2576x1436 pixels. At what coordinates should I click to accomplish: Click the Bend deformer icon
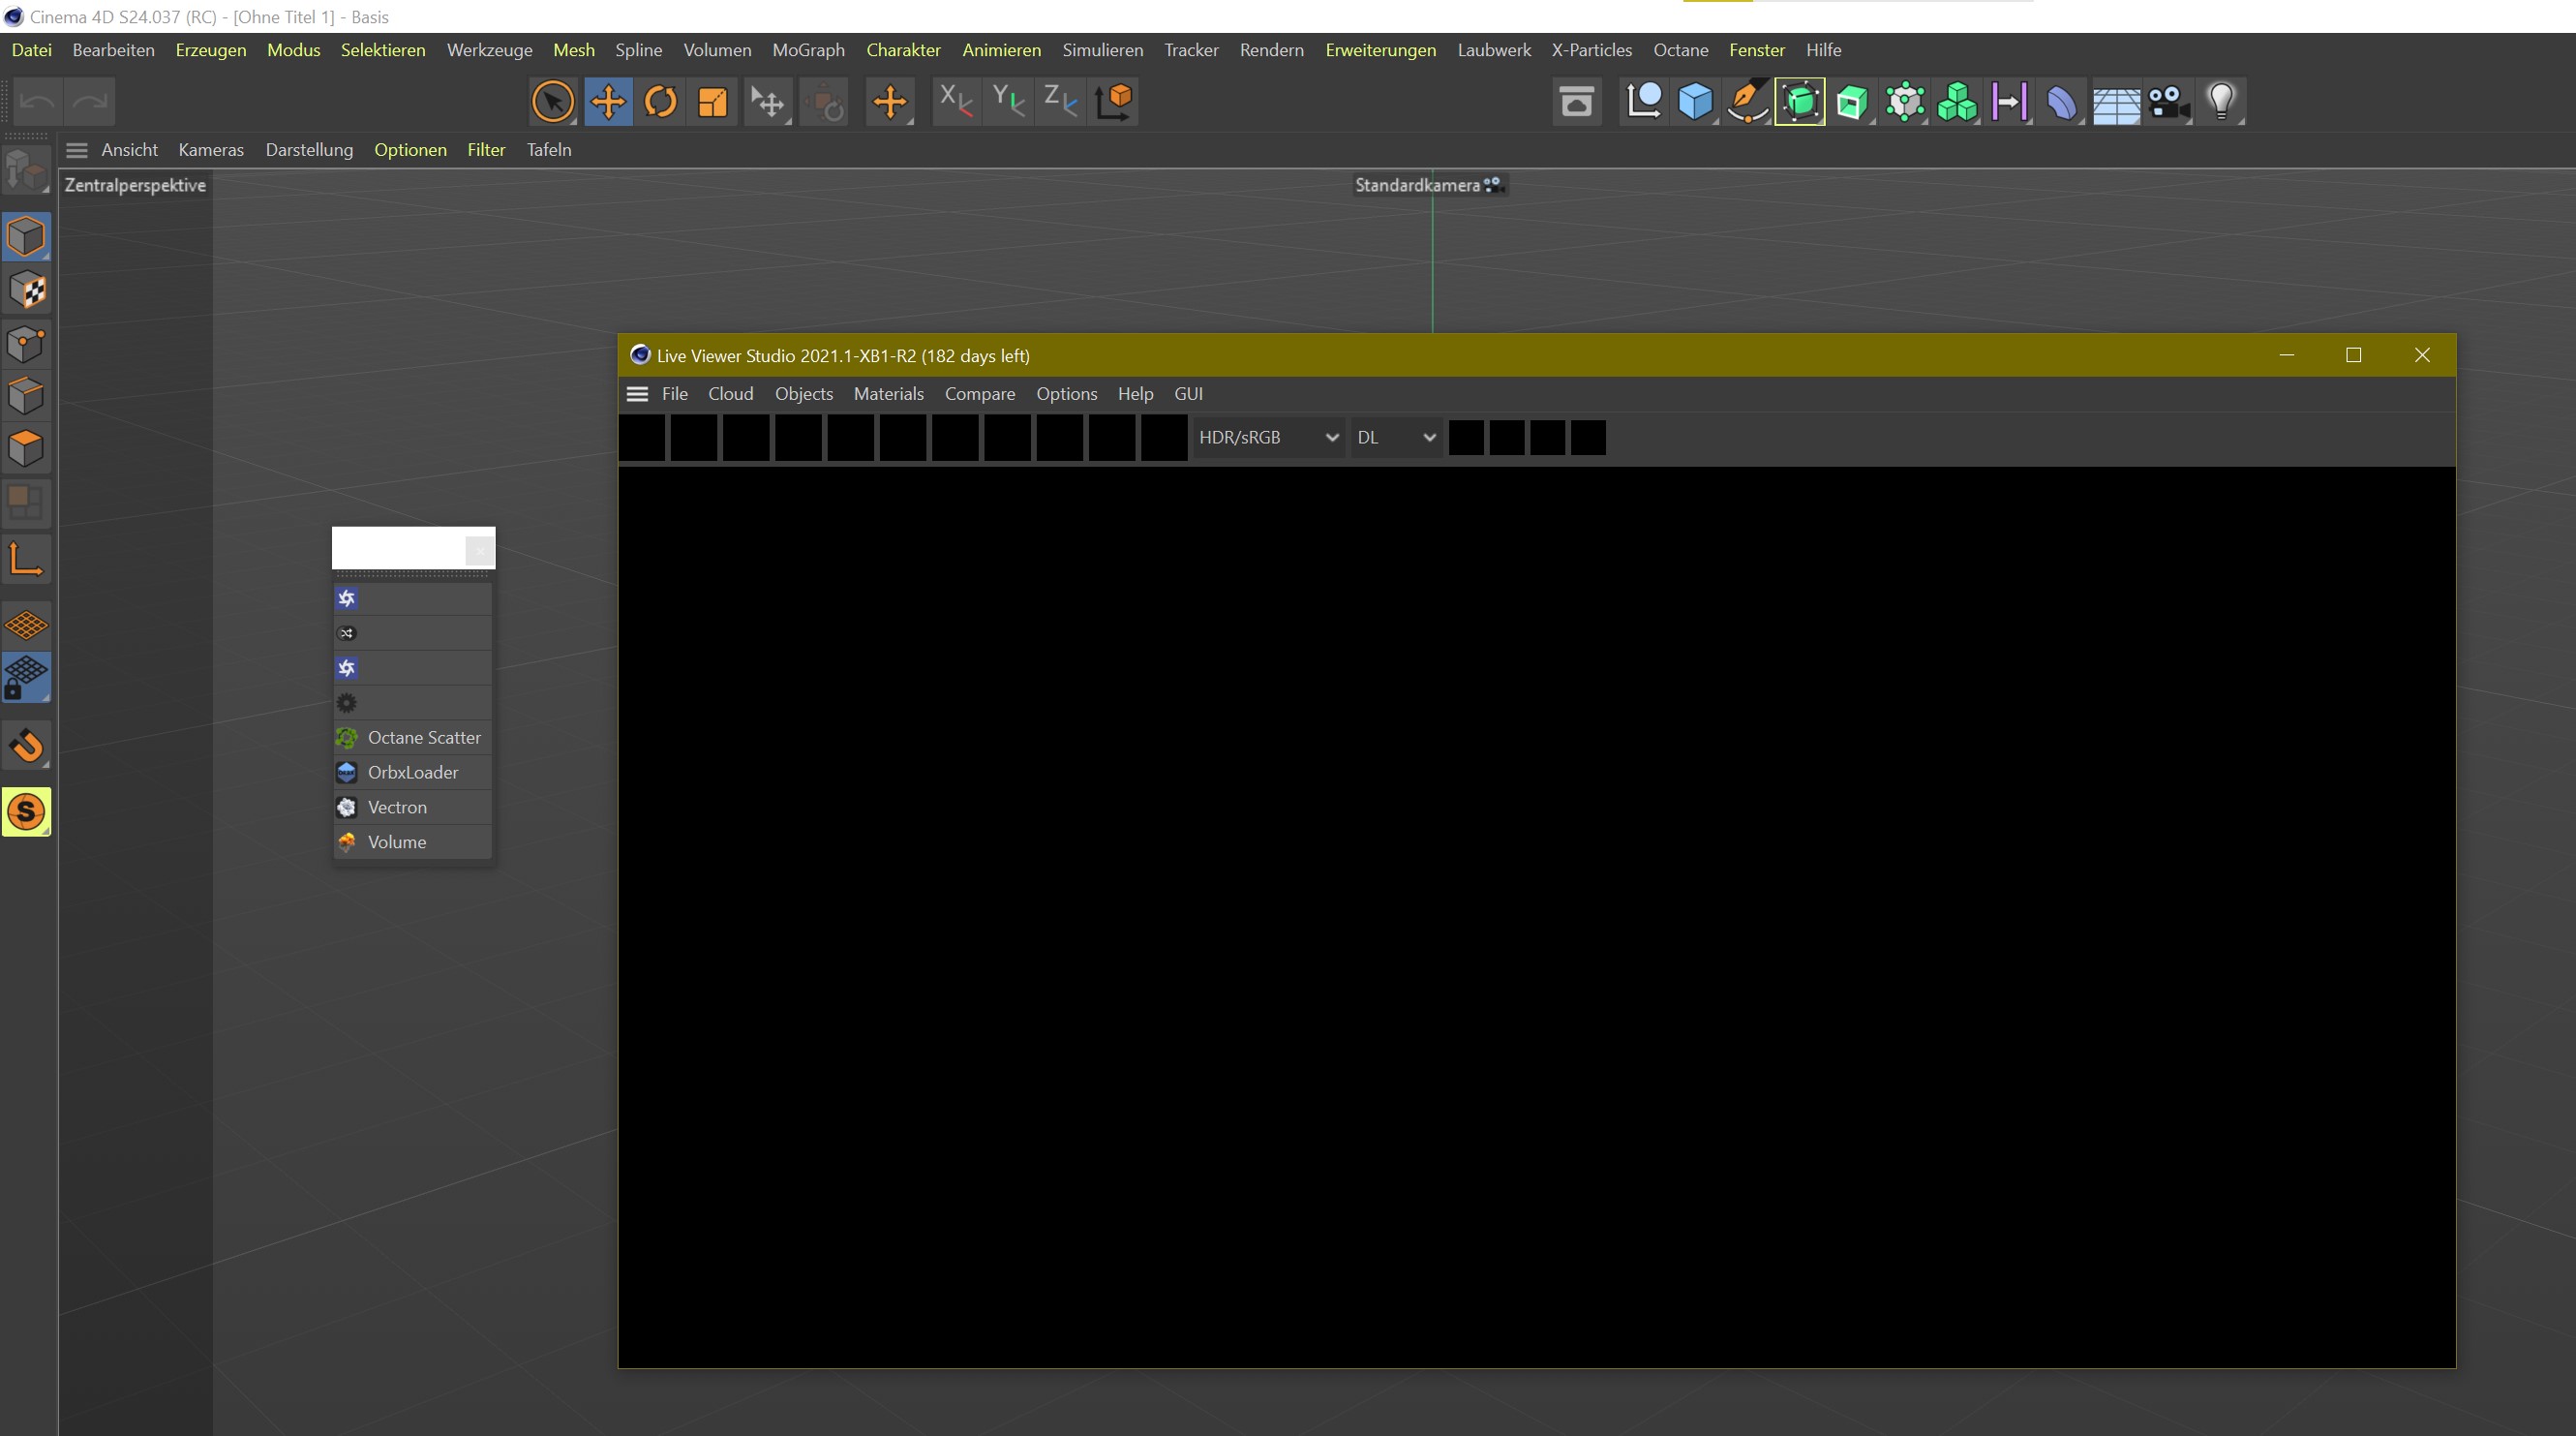[2061, 102]
